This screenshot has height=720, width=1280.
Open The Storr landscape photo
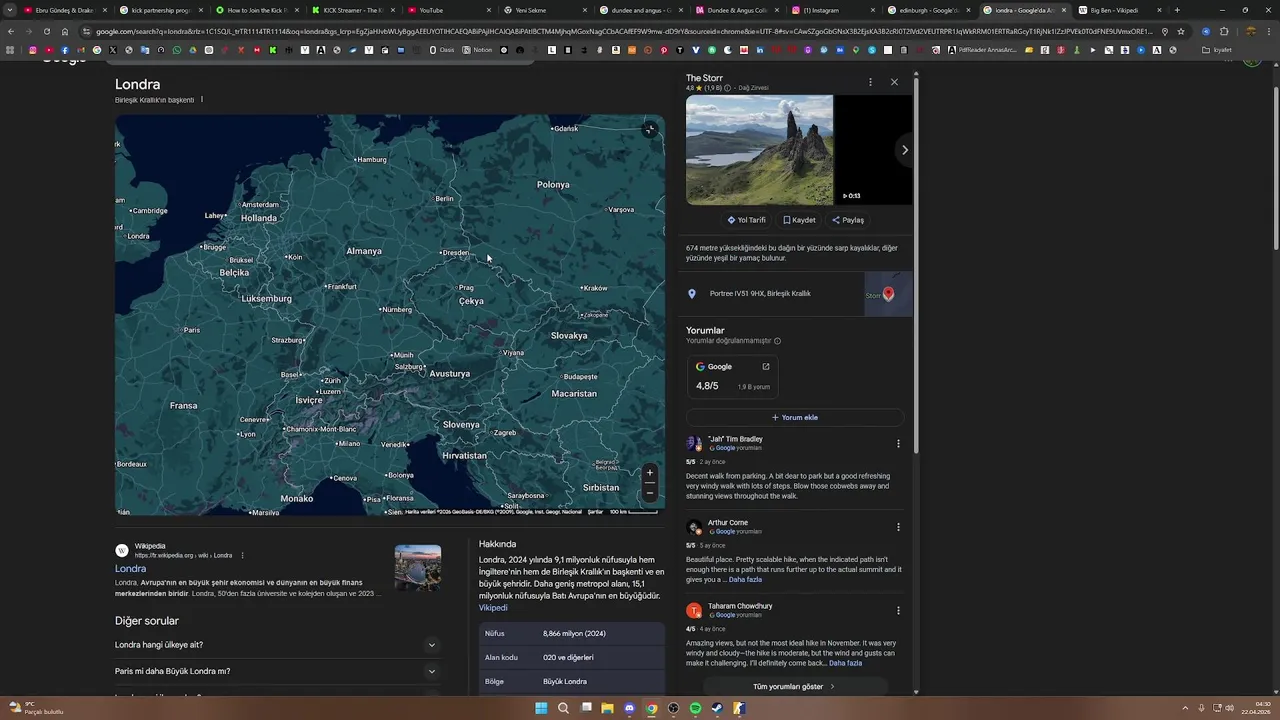pos(759,150)
